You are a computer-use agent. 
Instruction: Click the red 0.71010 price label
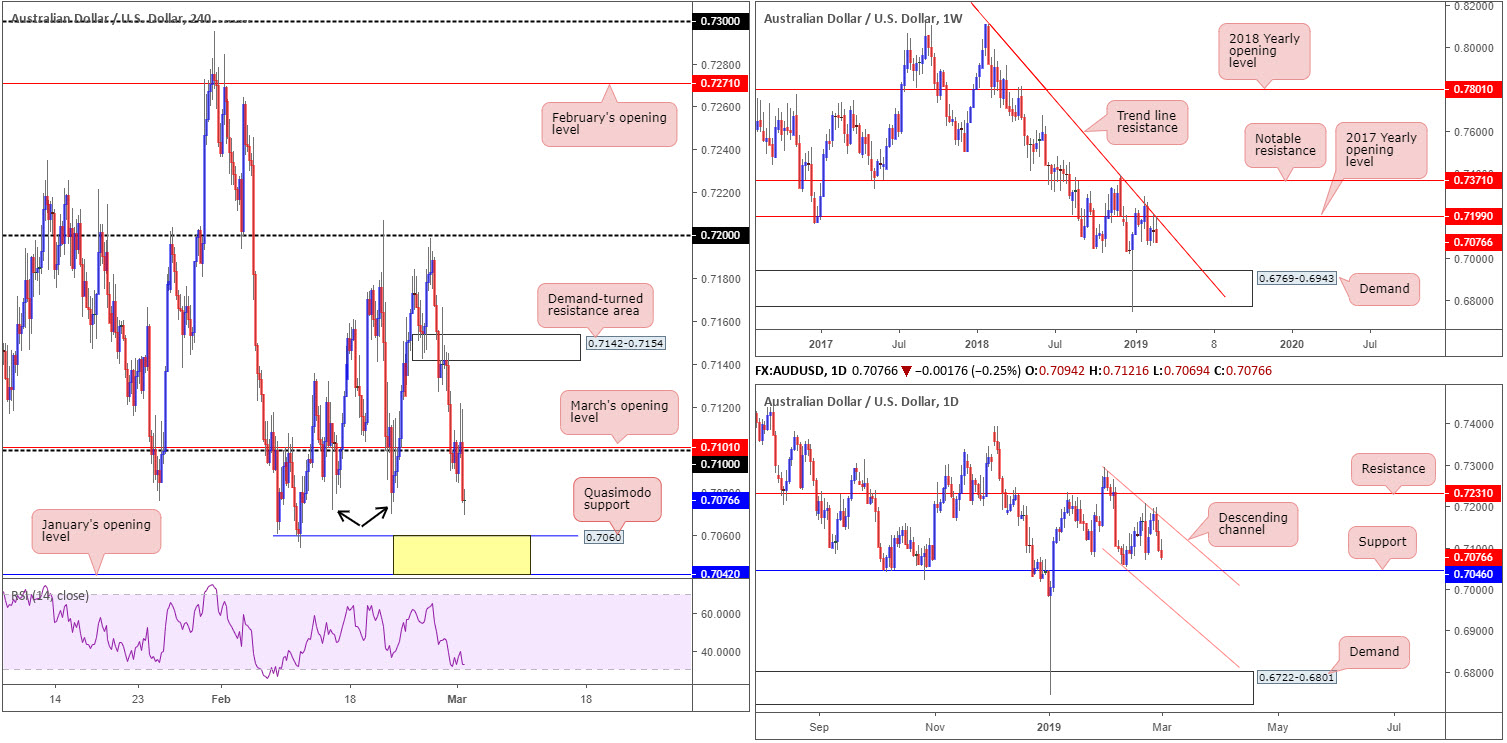[x=720, y=447]
